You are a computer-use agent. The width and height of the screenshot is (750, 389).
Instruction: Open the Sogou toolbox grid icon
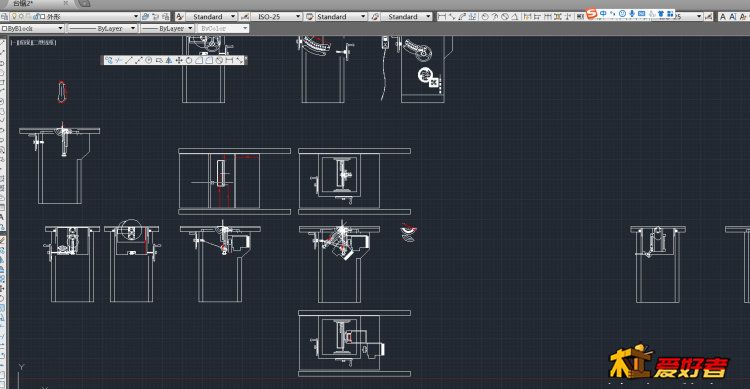coord(670,14)
